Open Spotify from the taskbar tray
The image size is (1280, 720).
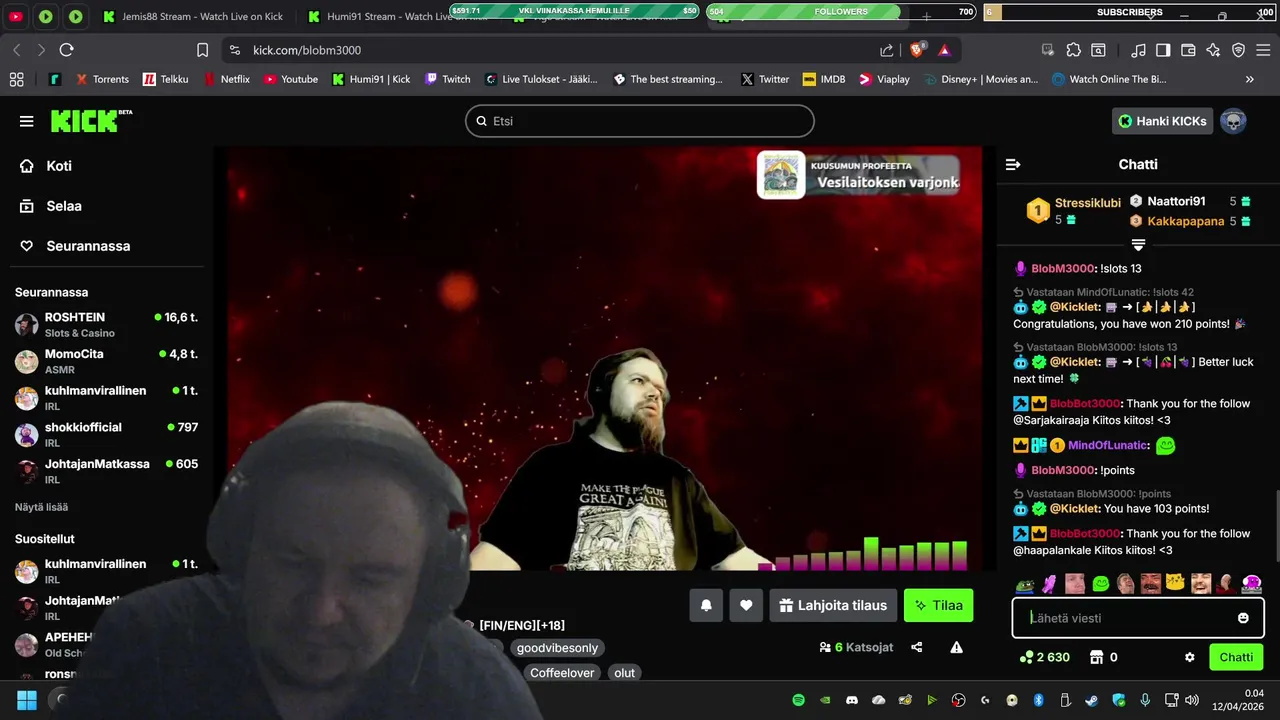[798, 700]
